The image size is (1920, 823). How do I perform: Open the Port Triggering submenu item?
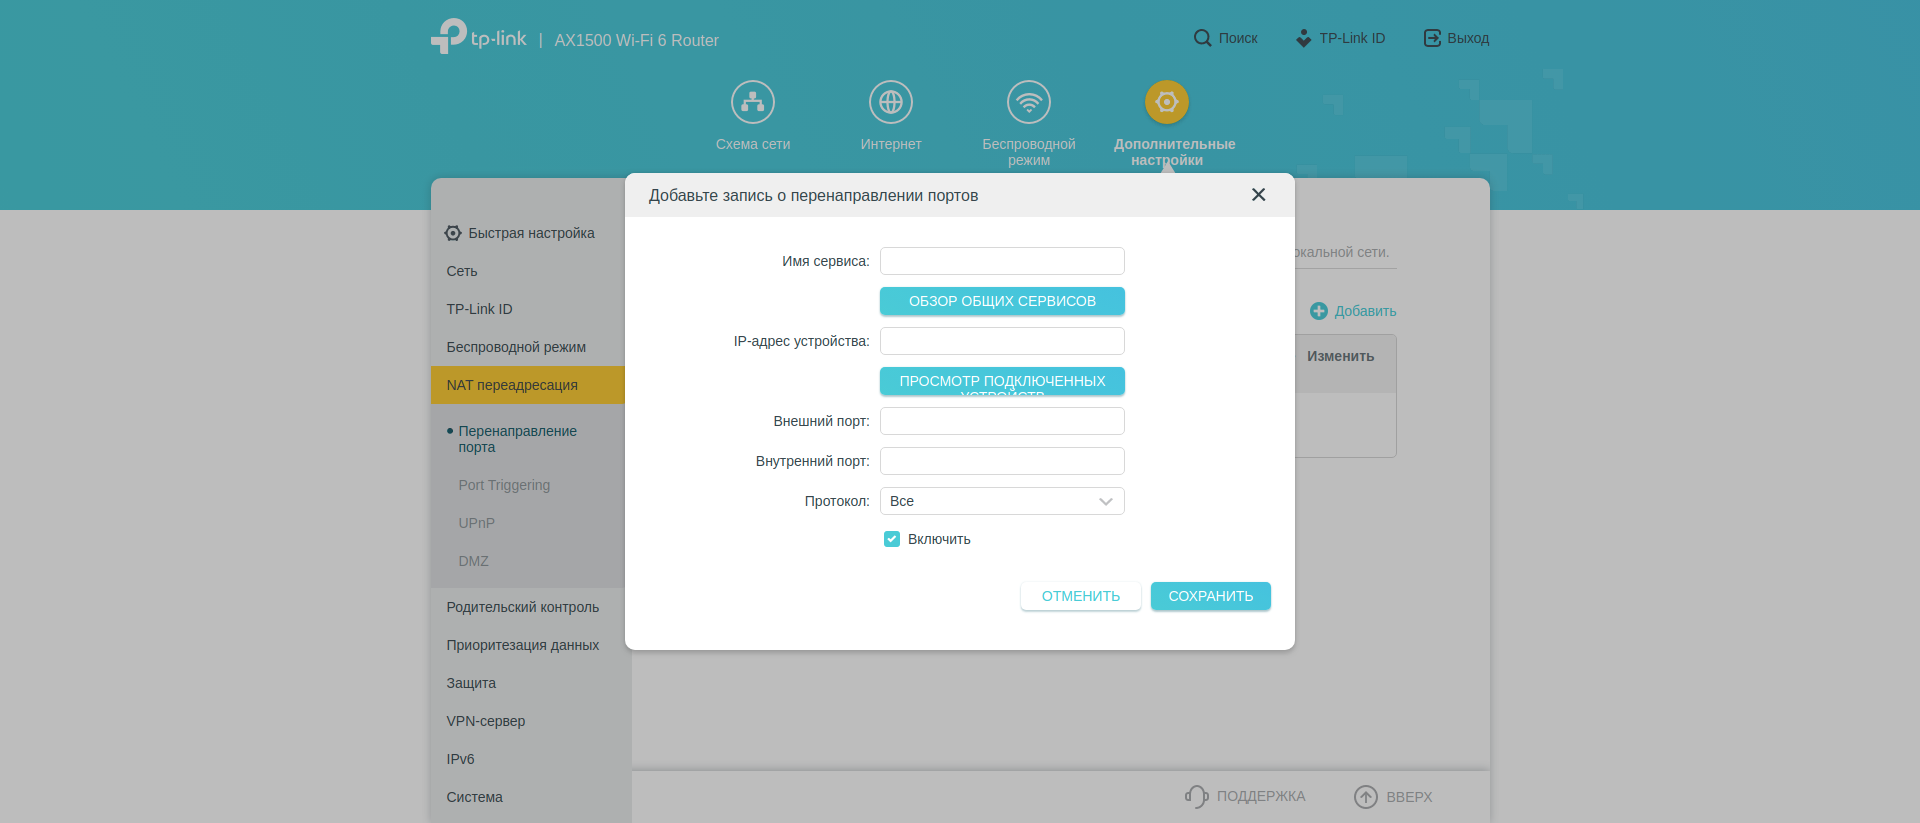(504, 485)
